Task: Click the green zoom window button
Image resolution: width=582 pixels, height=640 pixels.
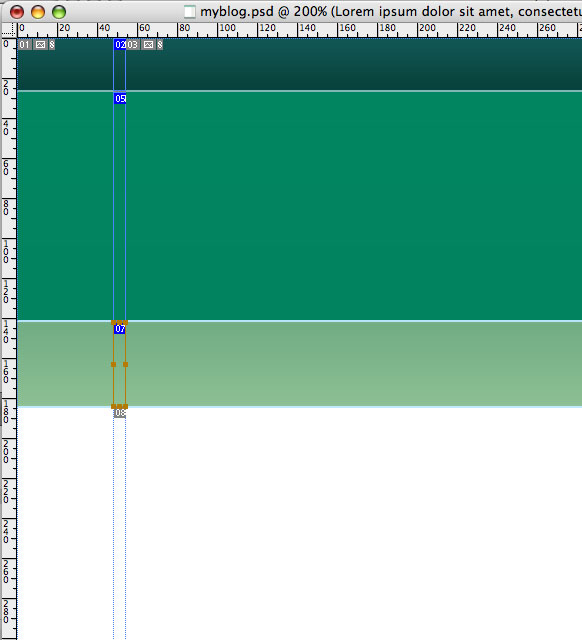Action: [59, 12]
